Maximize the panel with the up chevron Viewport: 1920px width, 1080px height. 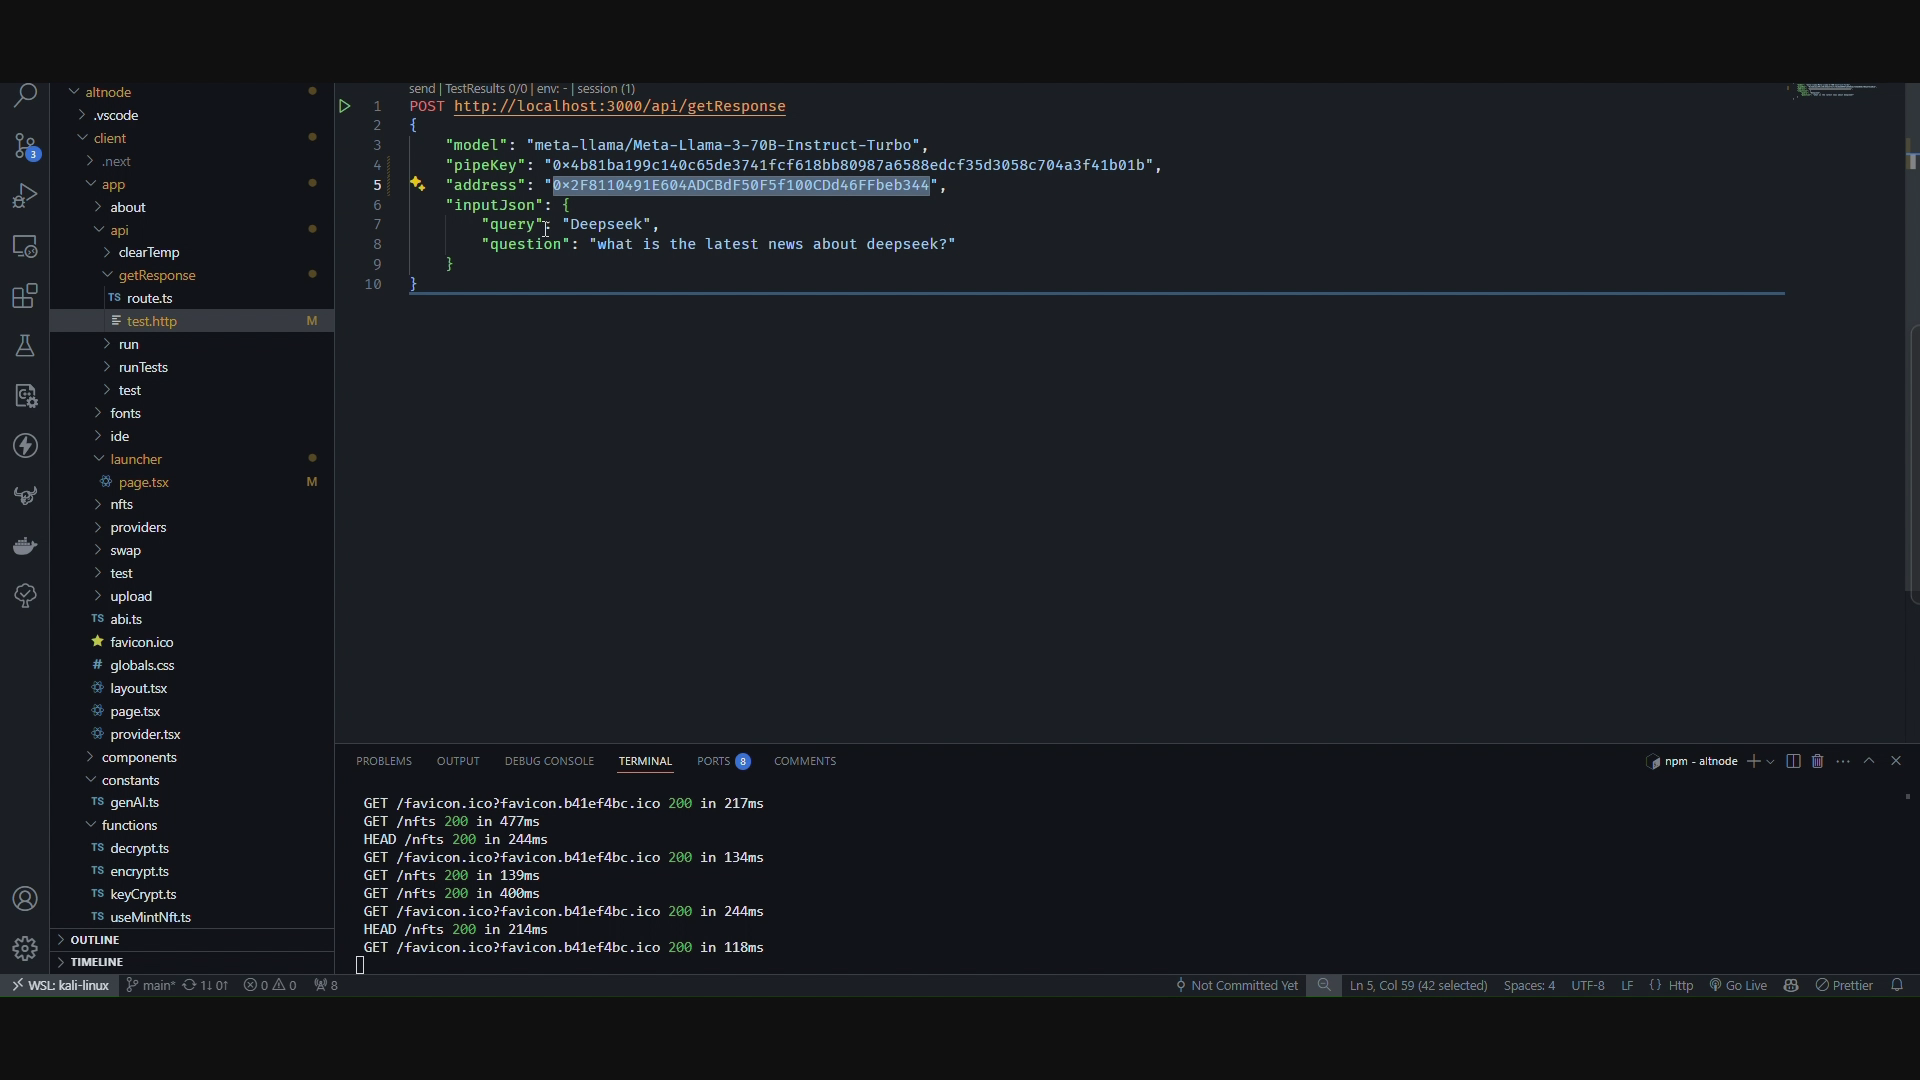1869,762
